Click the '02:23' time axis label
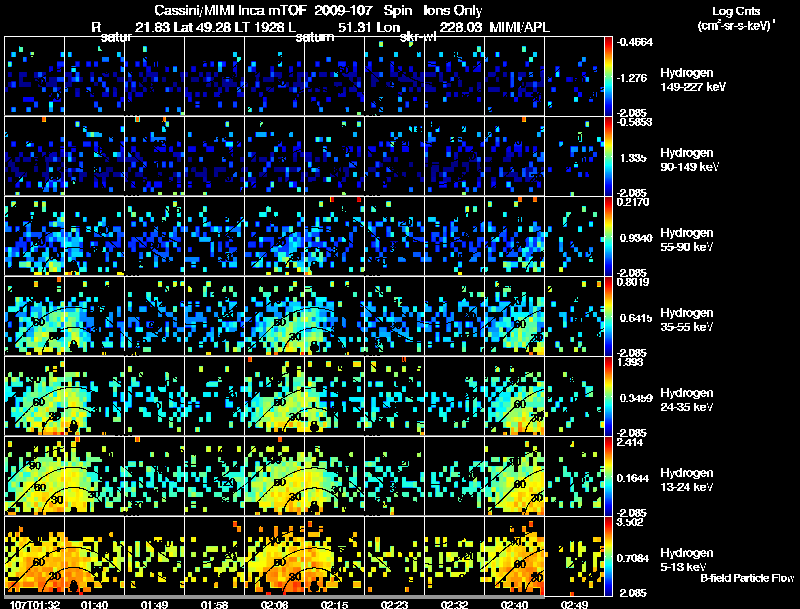The image size is (800, 609). point(394,604)
